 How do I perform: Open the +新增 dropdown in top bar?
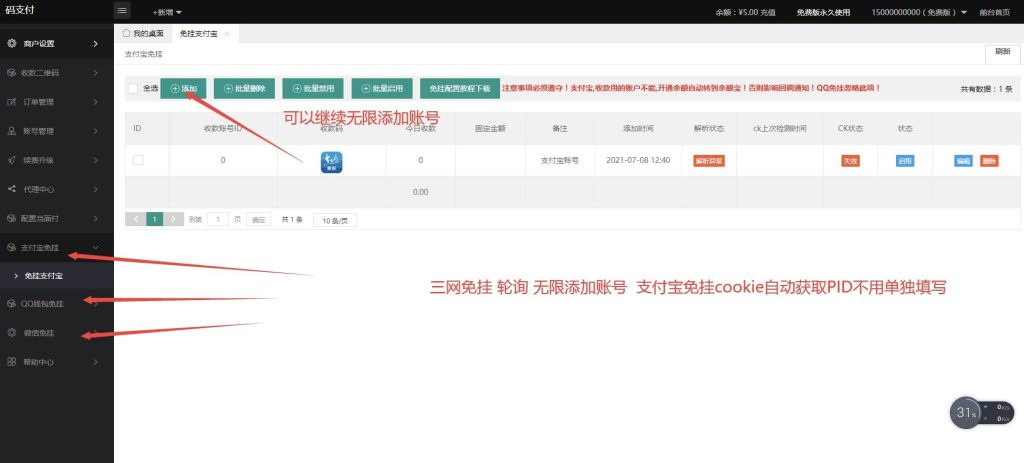tap(167, 11)
